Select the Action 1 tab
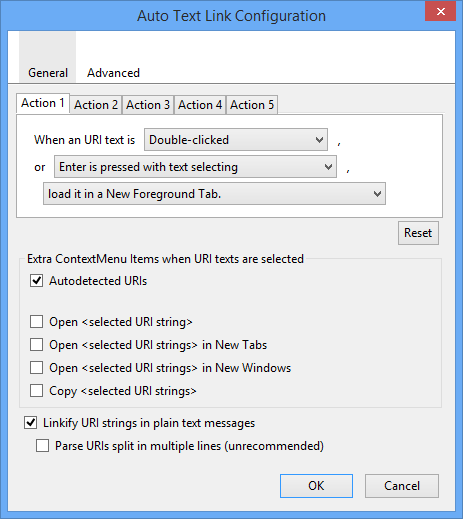The width and height of the screenshot is (463, 519). pos(43,103)
